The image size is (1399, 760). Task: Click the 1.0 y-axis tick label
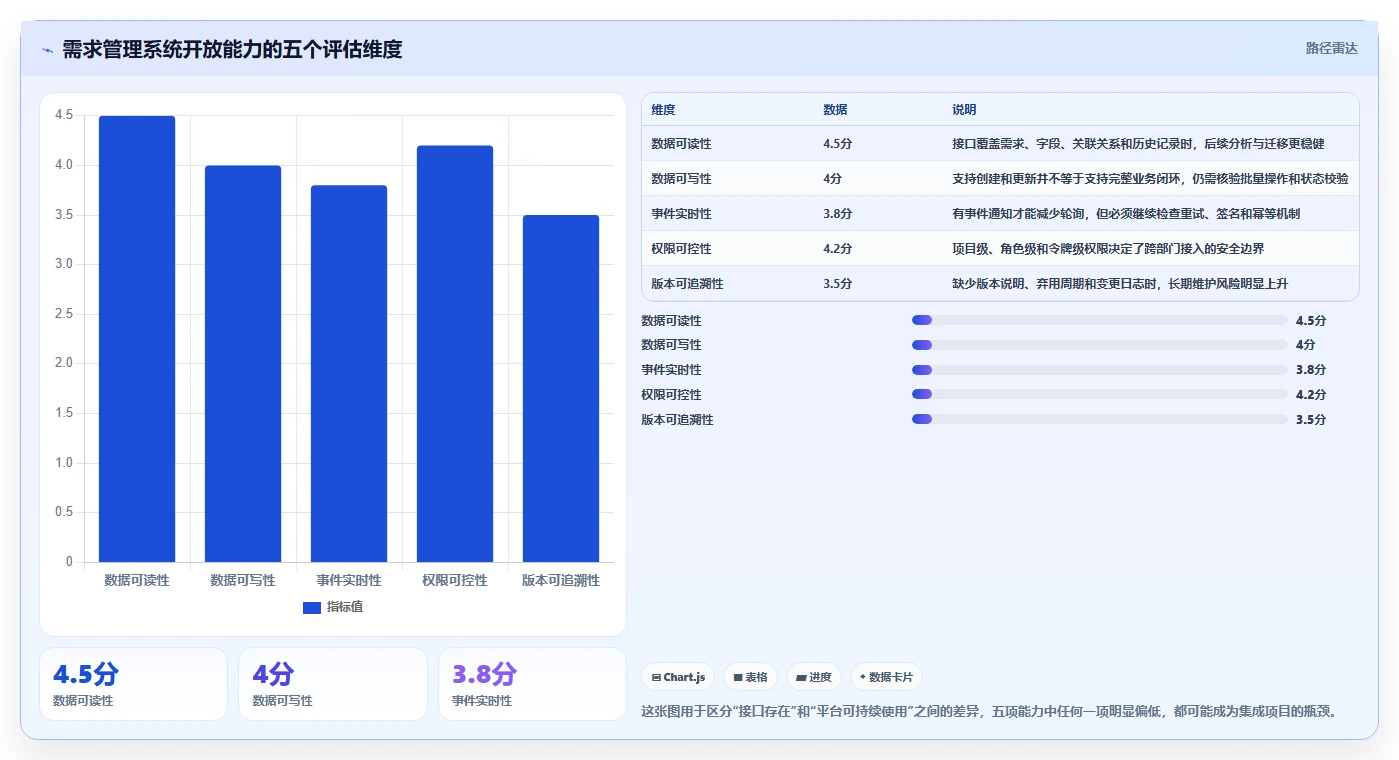(x=64, y=463)
